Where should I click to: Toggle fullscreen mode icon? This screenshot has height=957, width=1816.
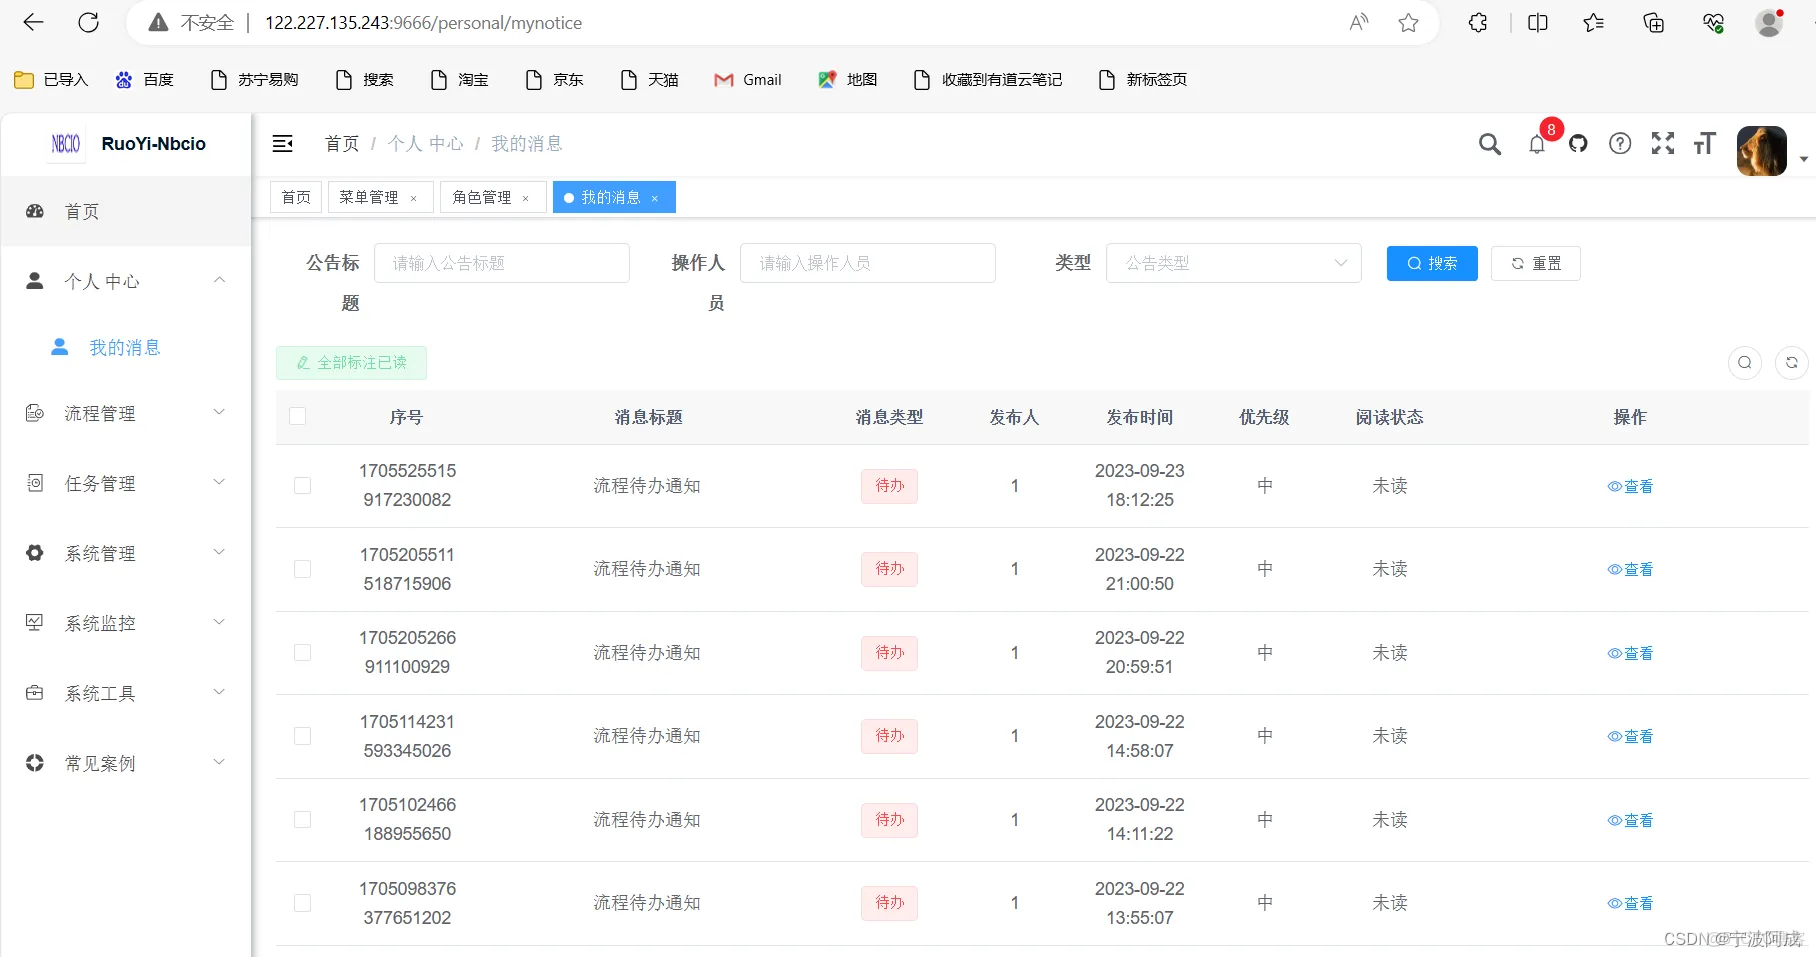click(x=1663, y=144)
